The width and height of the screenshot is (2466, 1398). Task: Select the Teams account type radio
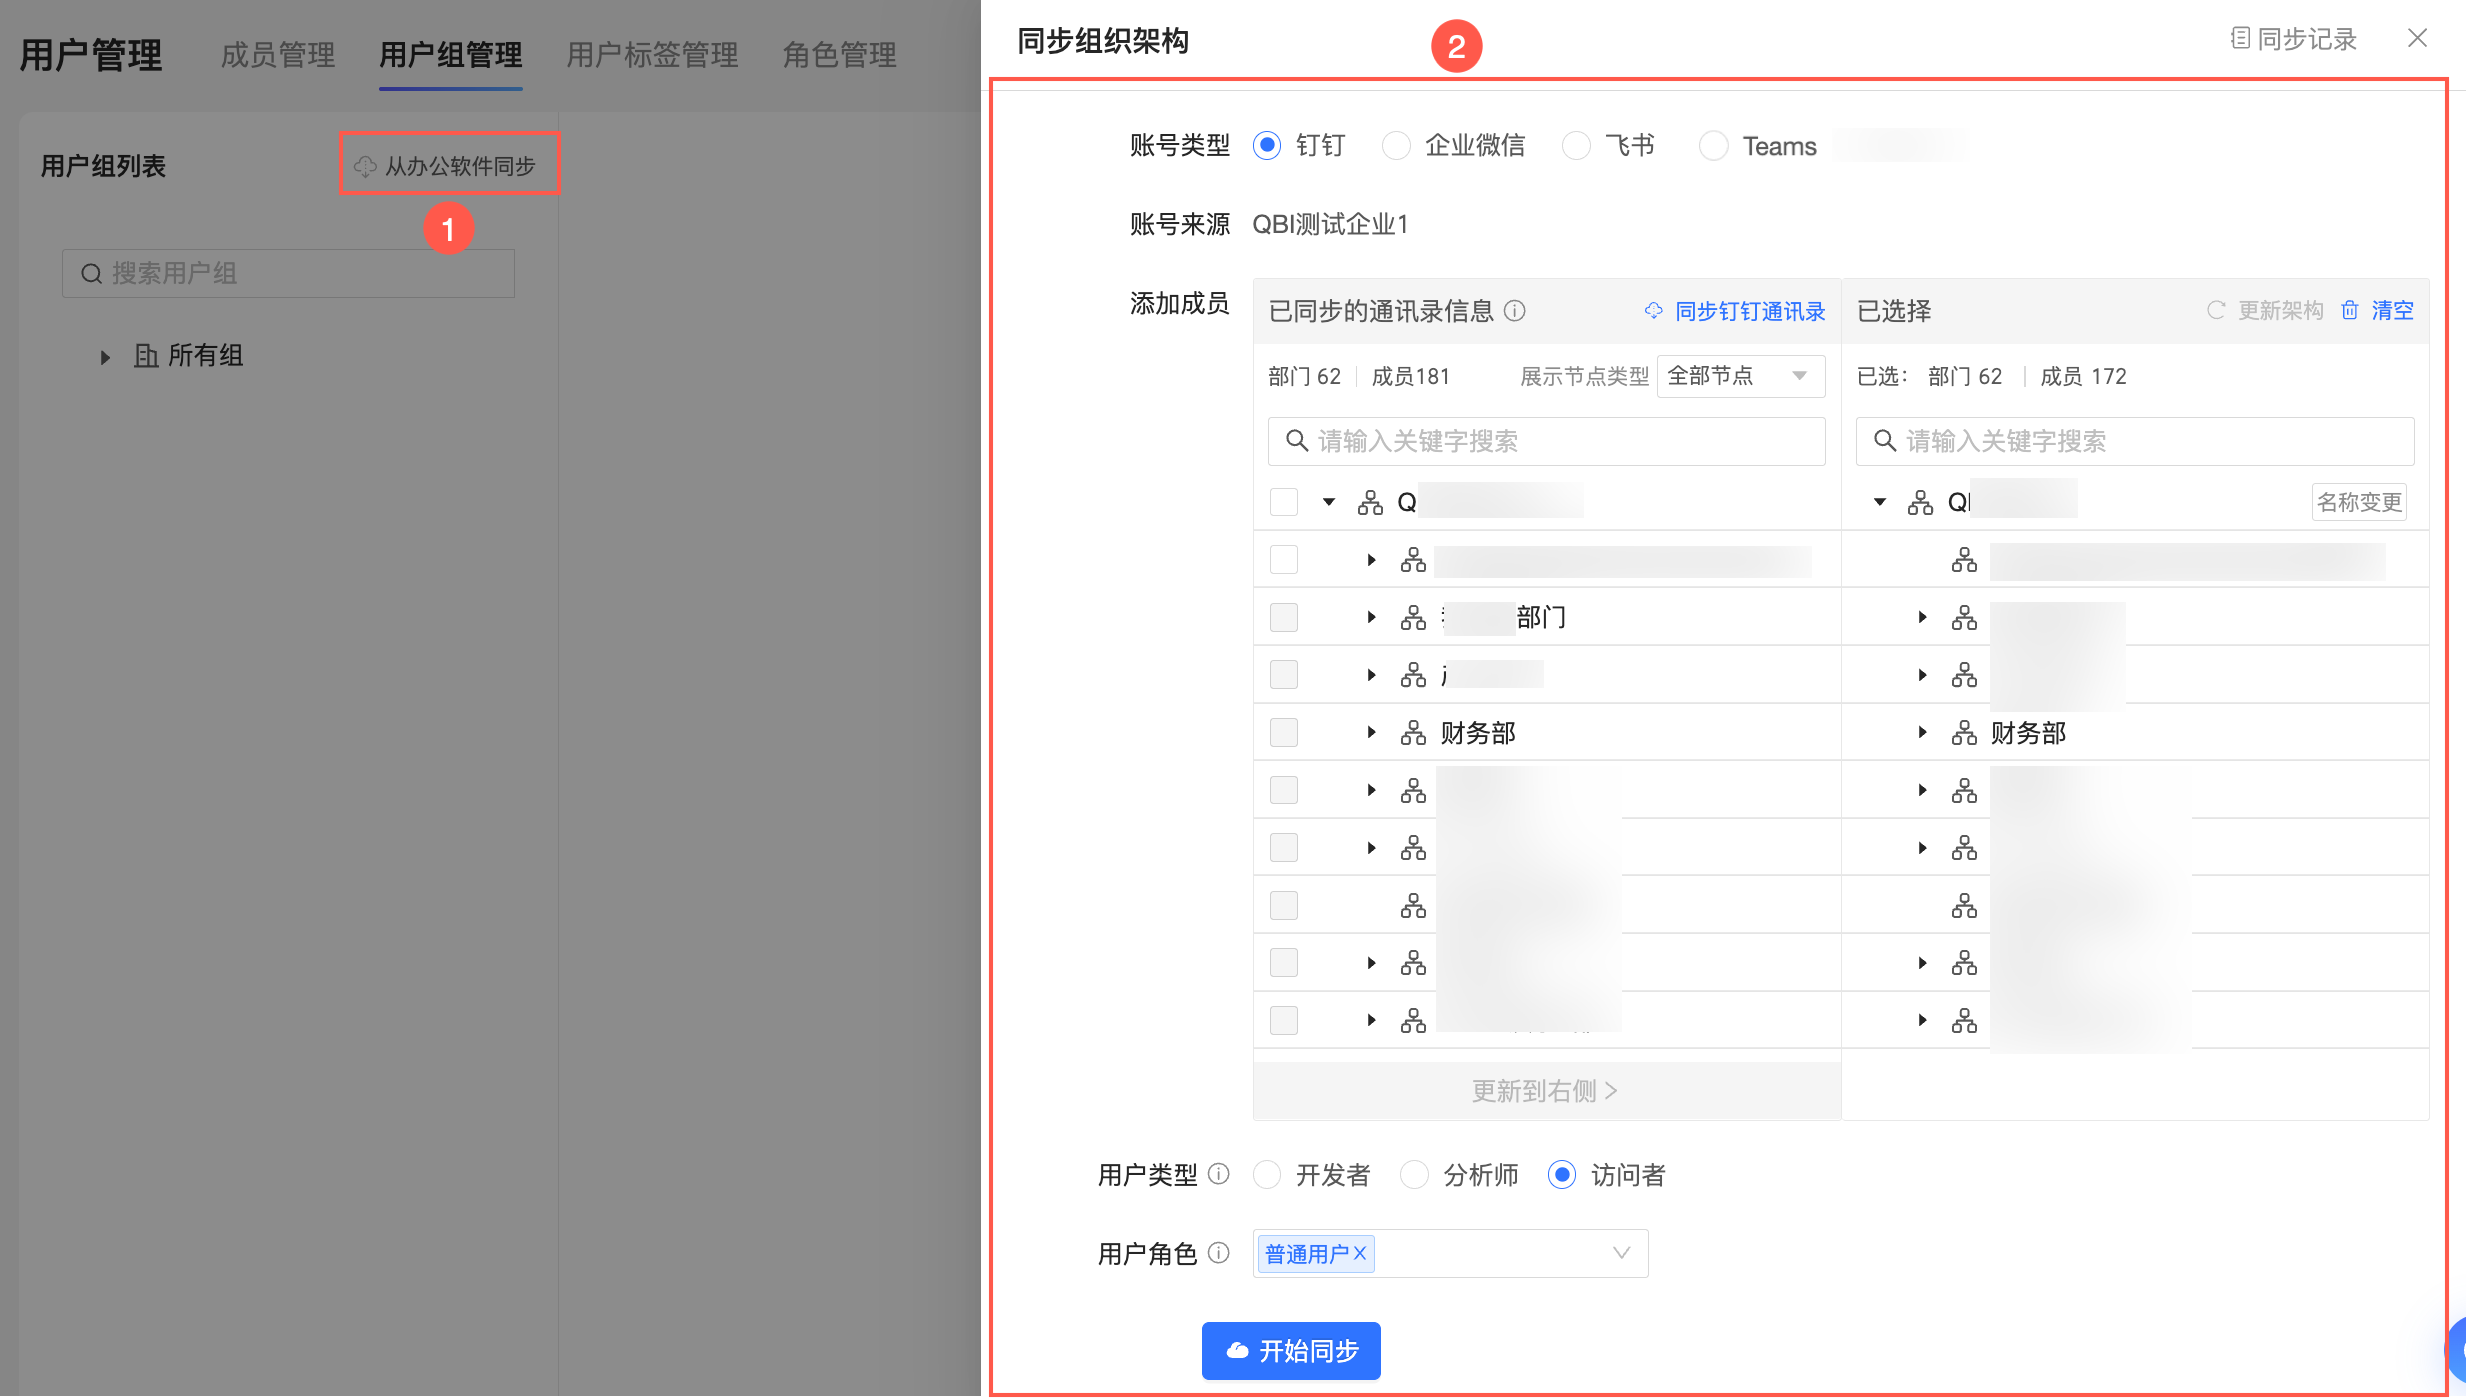pyautogui.click(x=1714, y=146)
